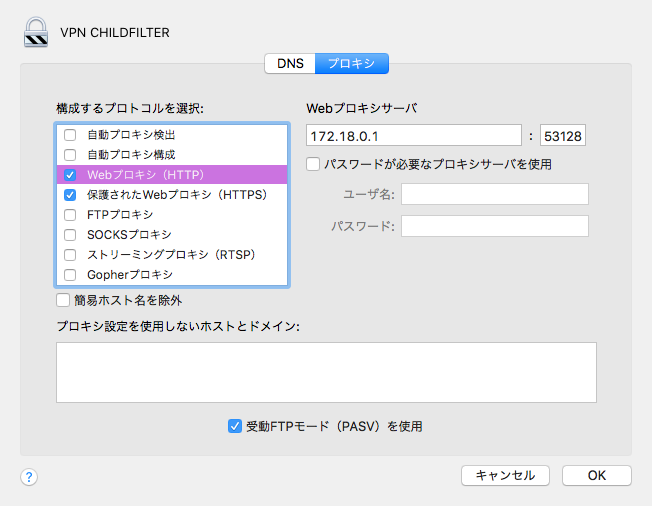Switch to the DNS tab
This screenshot has width=652, height=506.
tap(290, 64)
